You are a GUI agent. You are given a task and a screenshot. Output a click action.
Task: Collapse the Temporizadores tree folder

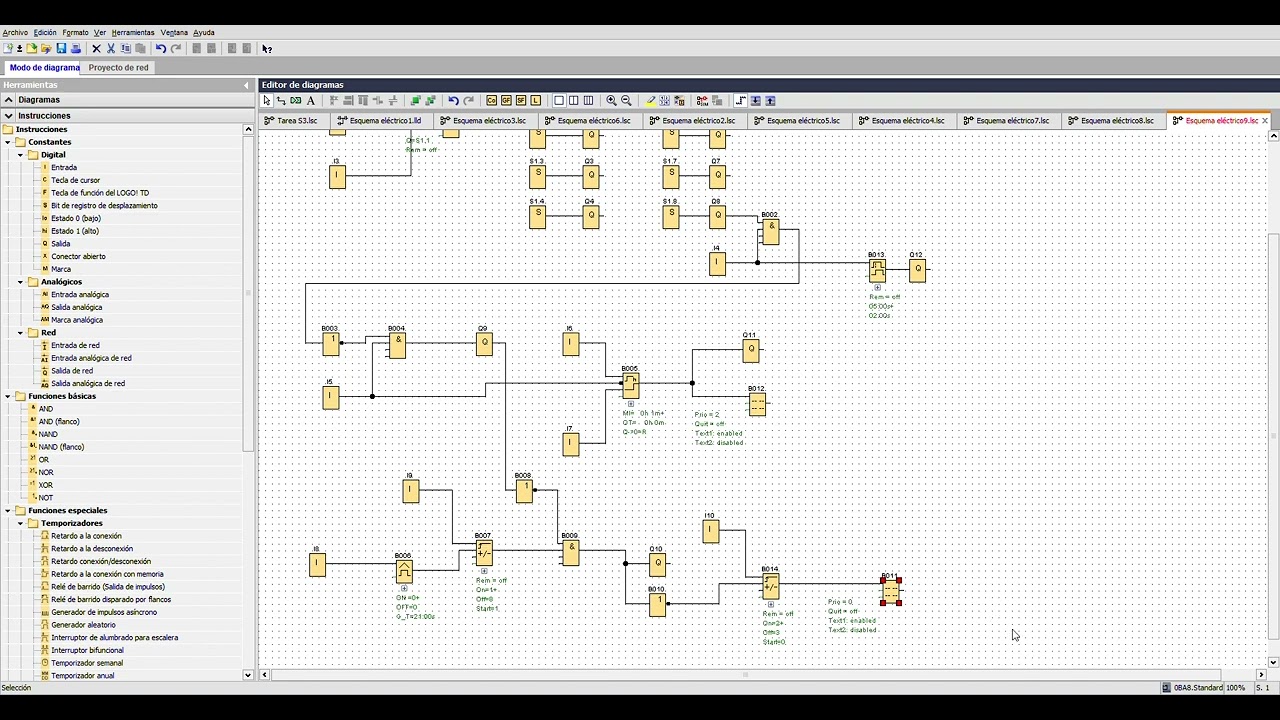point(20,523)
